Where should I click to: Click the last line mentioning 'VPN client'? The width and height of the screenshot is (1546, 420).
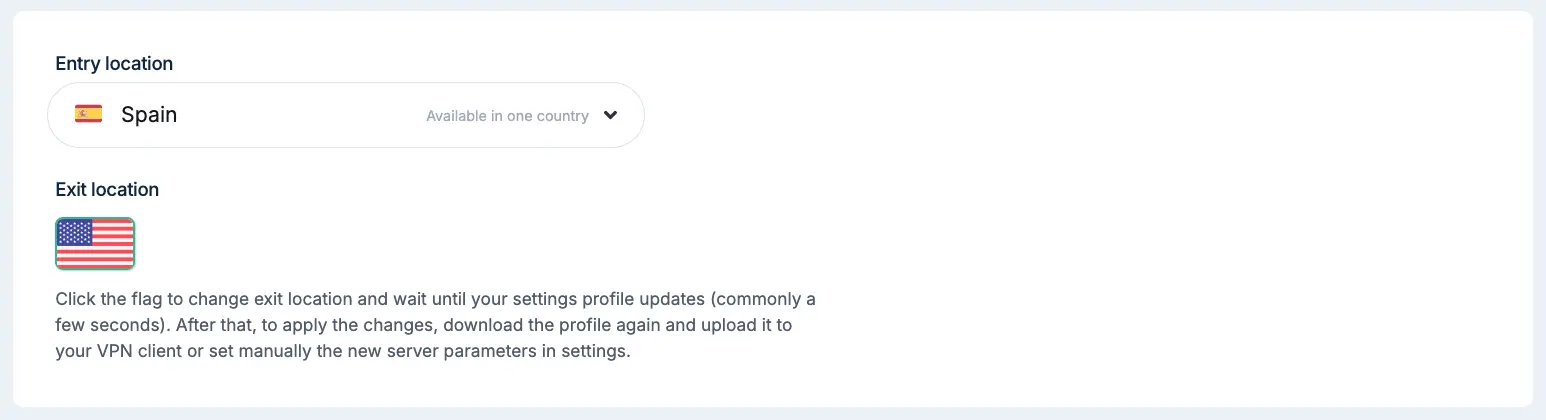click(343, 353)
